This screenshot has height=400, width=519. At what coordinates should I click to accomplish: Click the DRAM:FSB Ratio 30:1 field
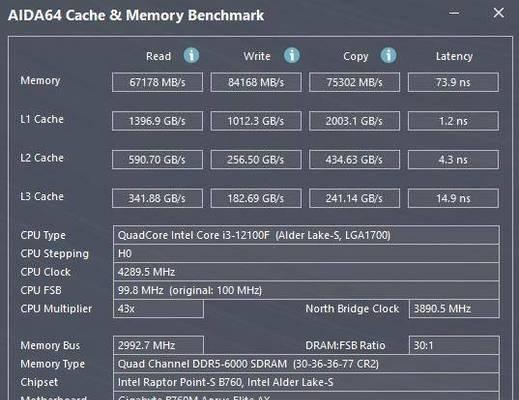pyautogui.click(x=454, y=345)
